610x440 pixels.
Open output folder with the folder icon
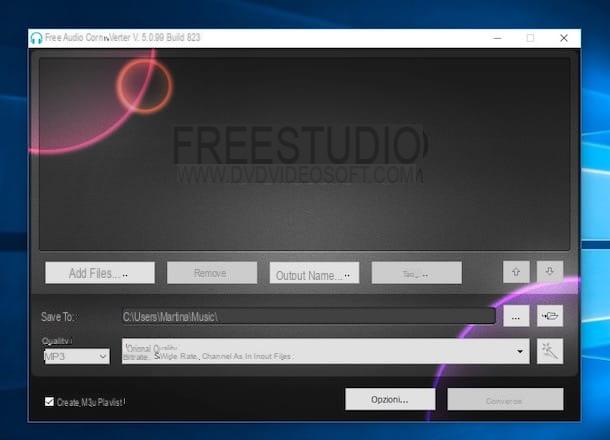[x=550, y=316]
